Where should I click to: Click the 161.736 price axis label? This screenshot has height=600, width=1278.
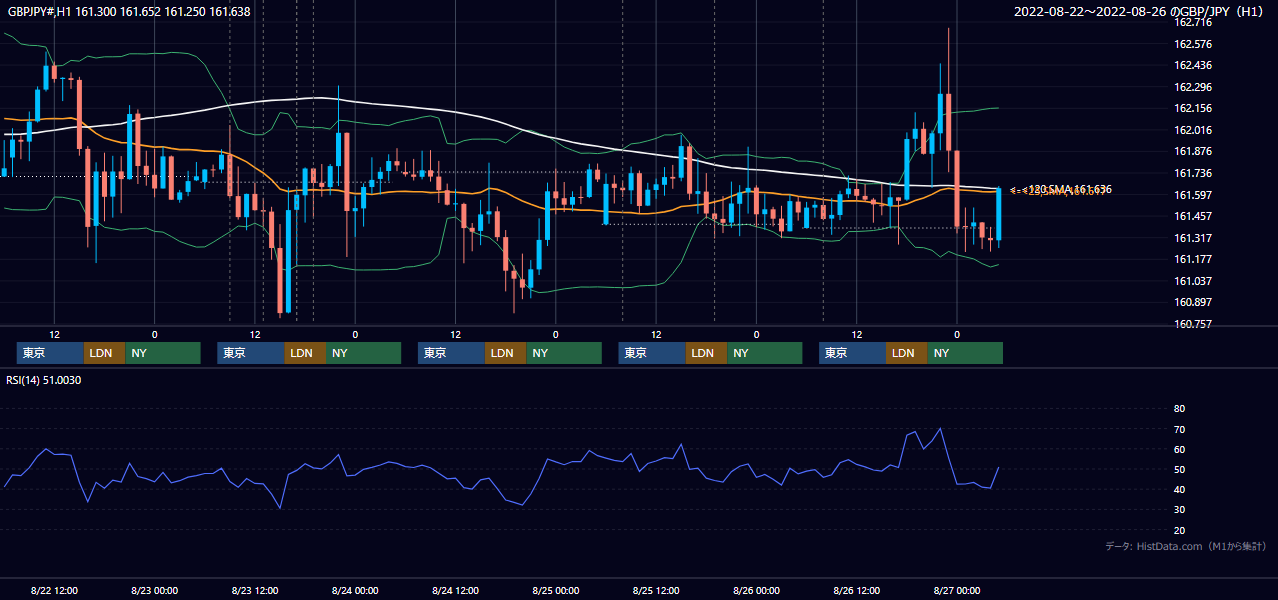point(1192,173)
